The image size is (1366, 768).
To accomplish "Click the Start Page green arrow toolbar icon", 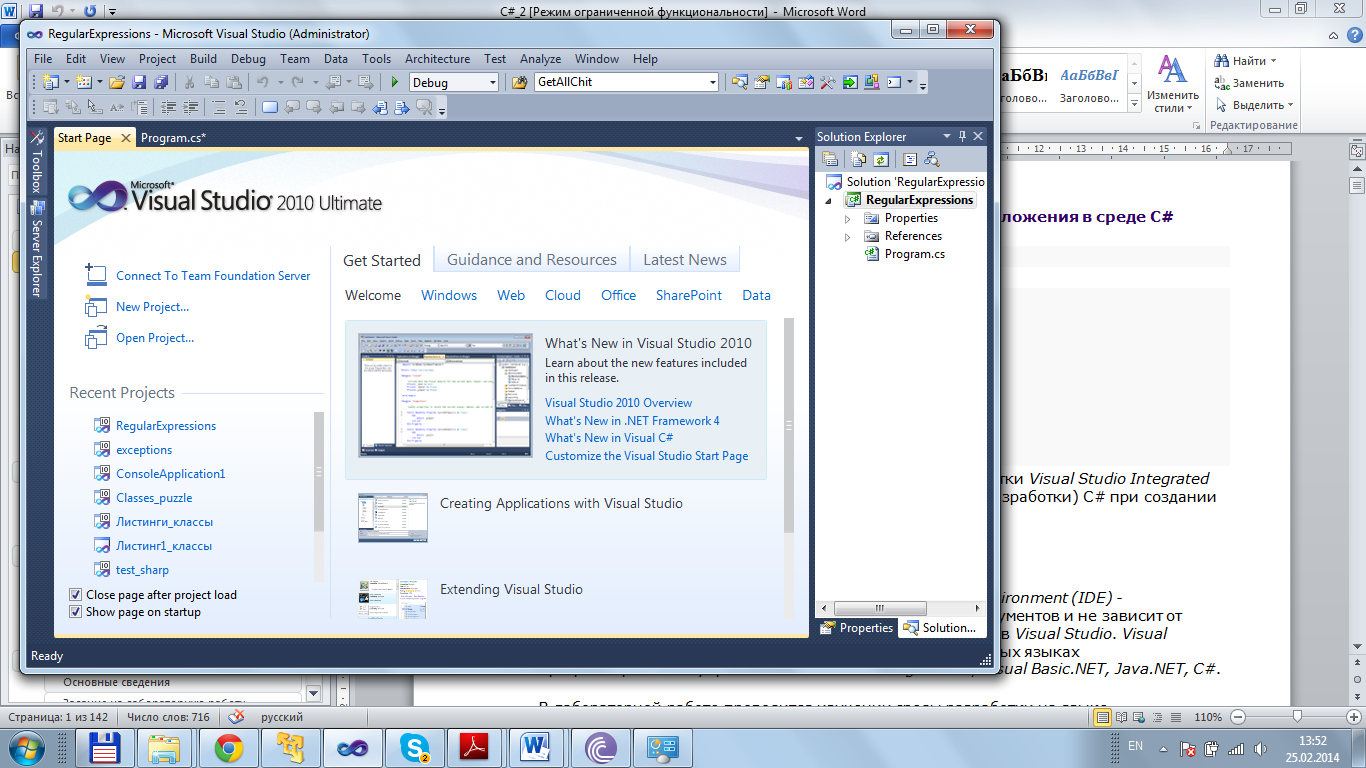I will point(850,82).
